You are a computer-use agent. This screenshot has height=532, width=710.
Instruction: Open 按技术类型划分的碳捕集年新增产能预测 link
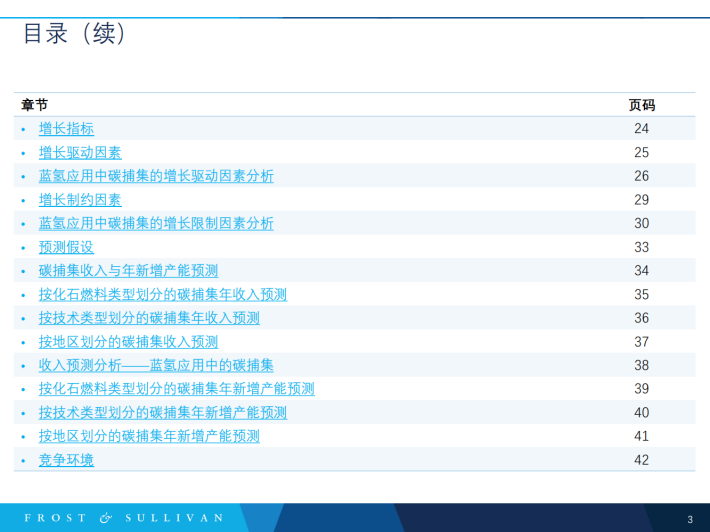tap(163, 413)
